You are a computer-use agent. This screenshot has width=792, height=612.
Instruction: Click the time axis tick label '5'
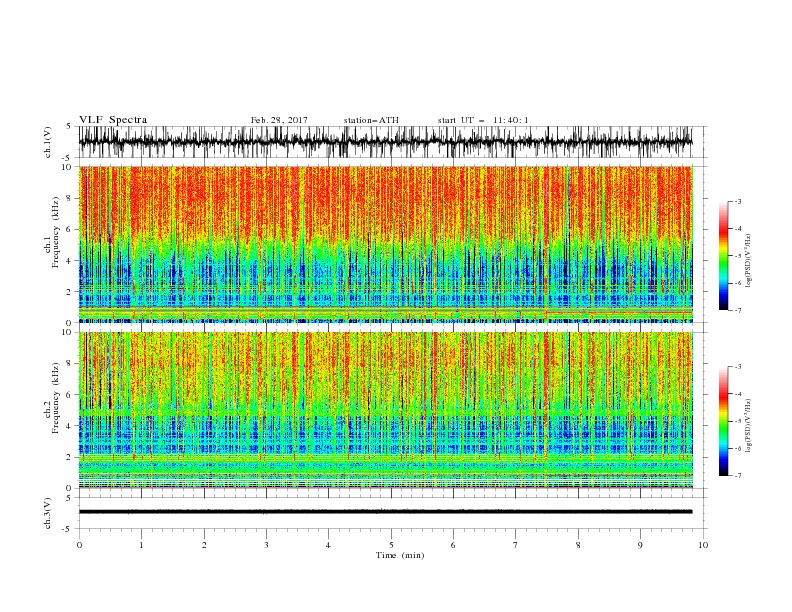[x=391, y=545]
